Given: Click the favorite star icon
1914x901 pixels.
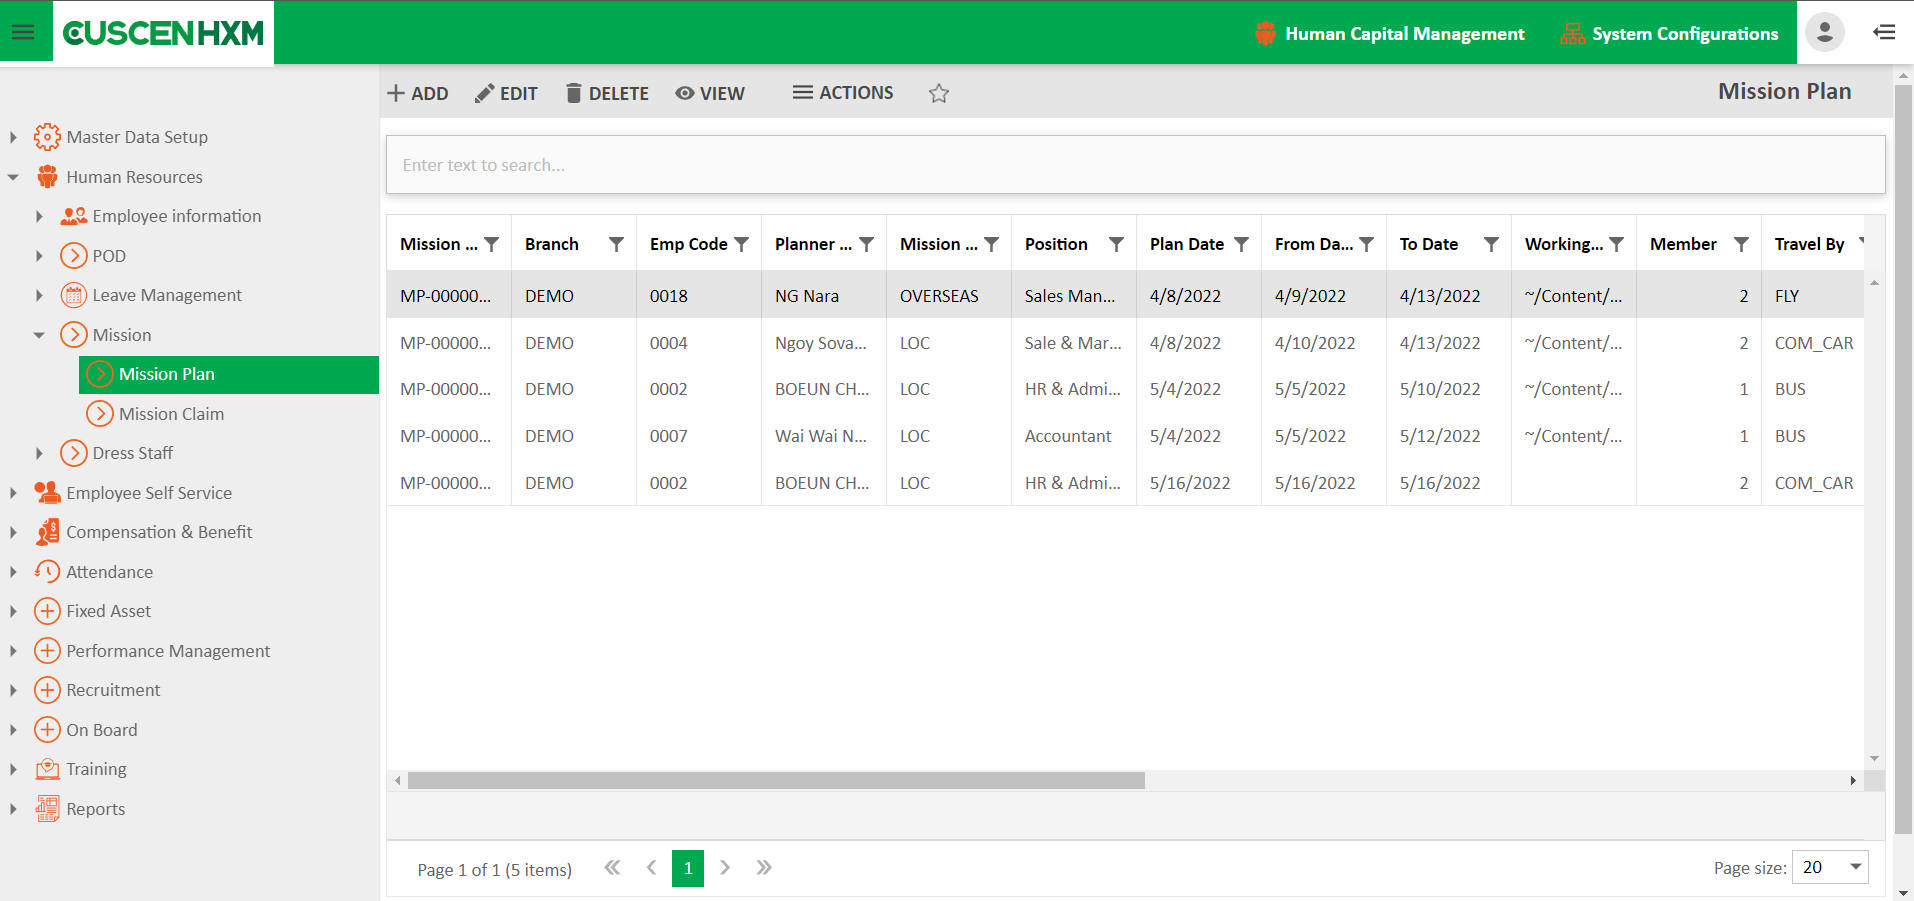Looking at the screenshot, I should 938,93.
